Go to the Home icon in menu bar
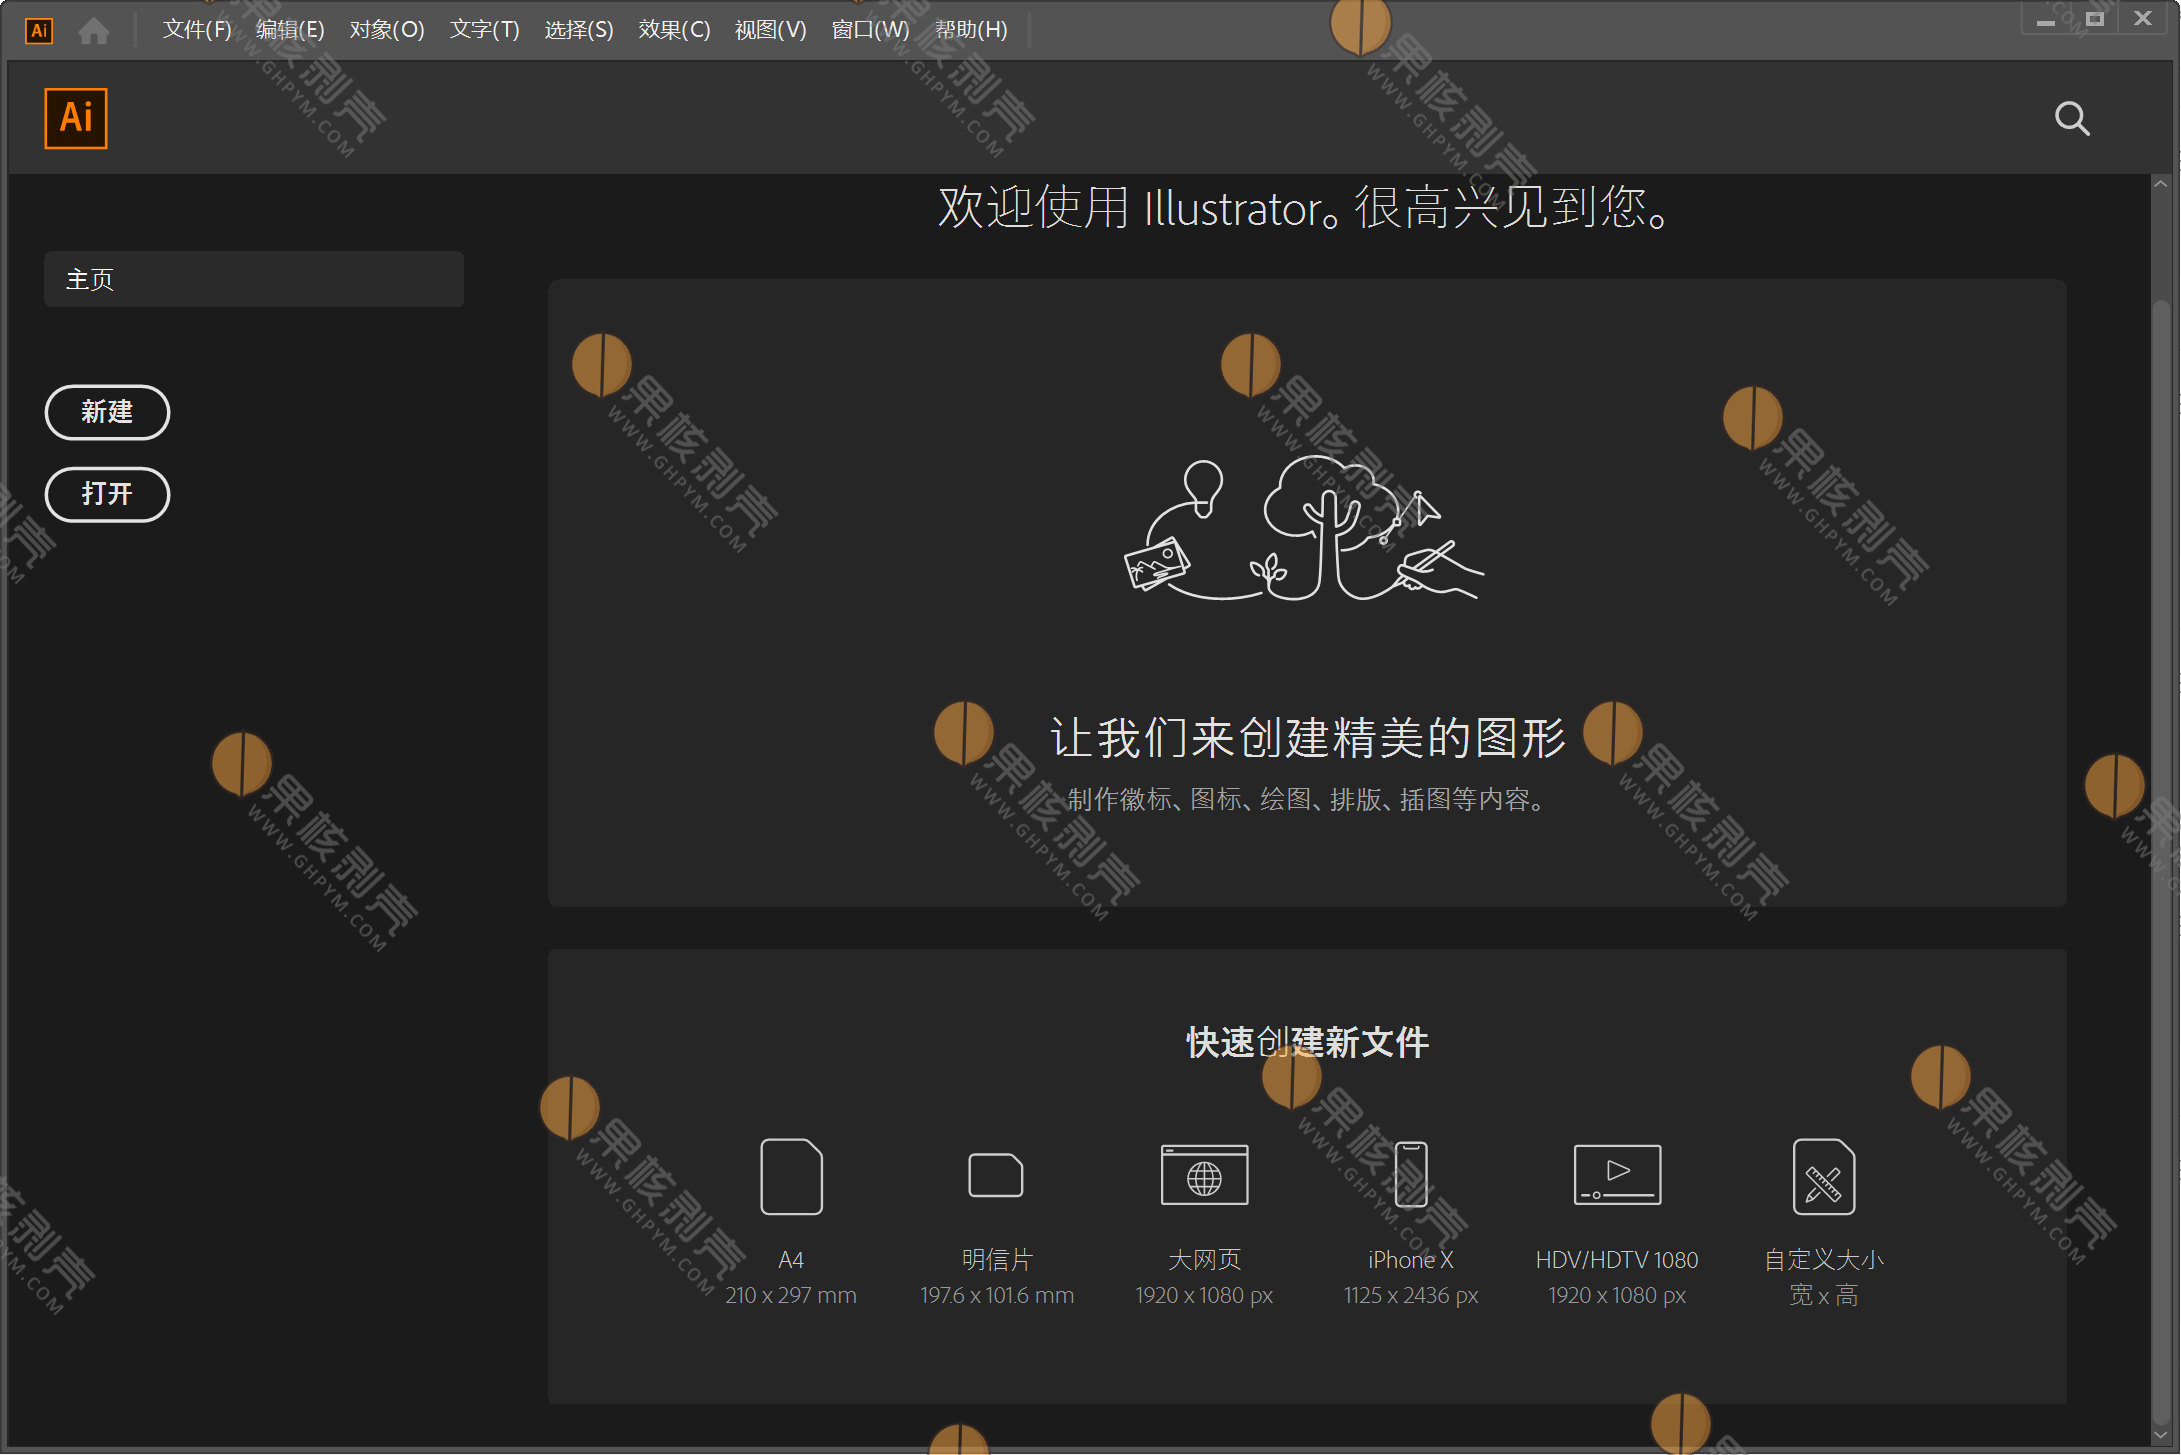The height and width of the screenshot is (1455, 2181). coord(94,31)
